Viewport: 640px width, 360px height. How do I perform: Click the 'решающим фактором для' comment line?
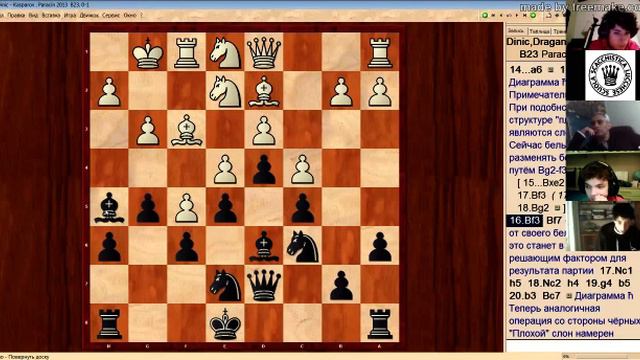(567, 258)
